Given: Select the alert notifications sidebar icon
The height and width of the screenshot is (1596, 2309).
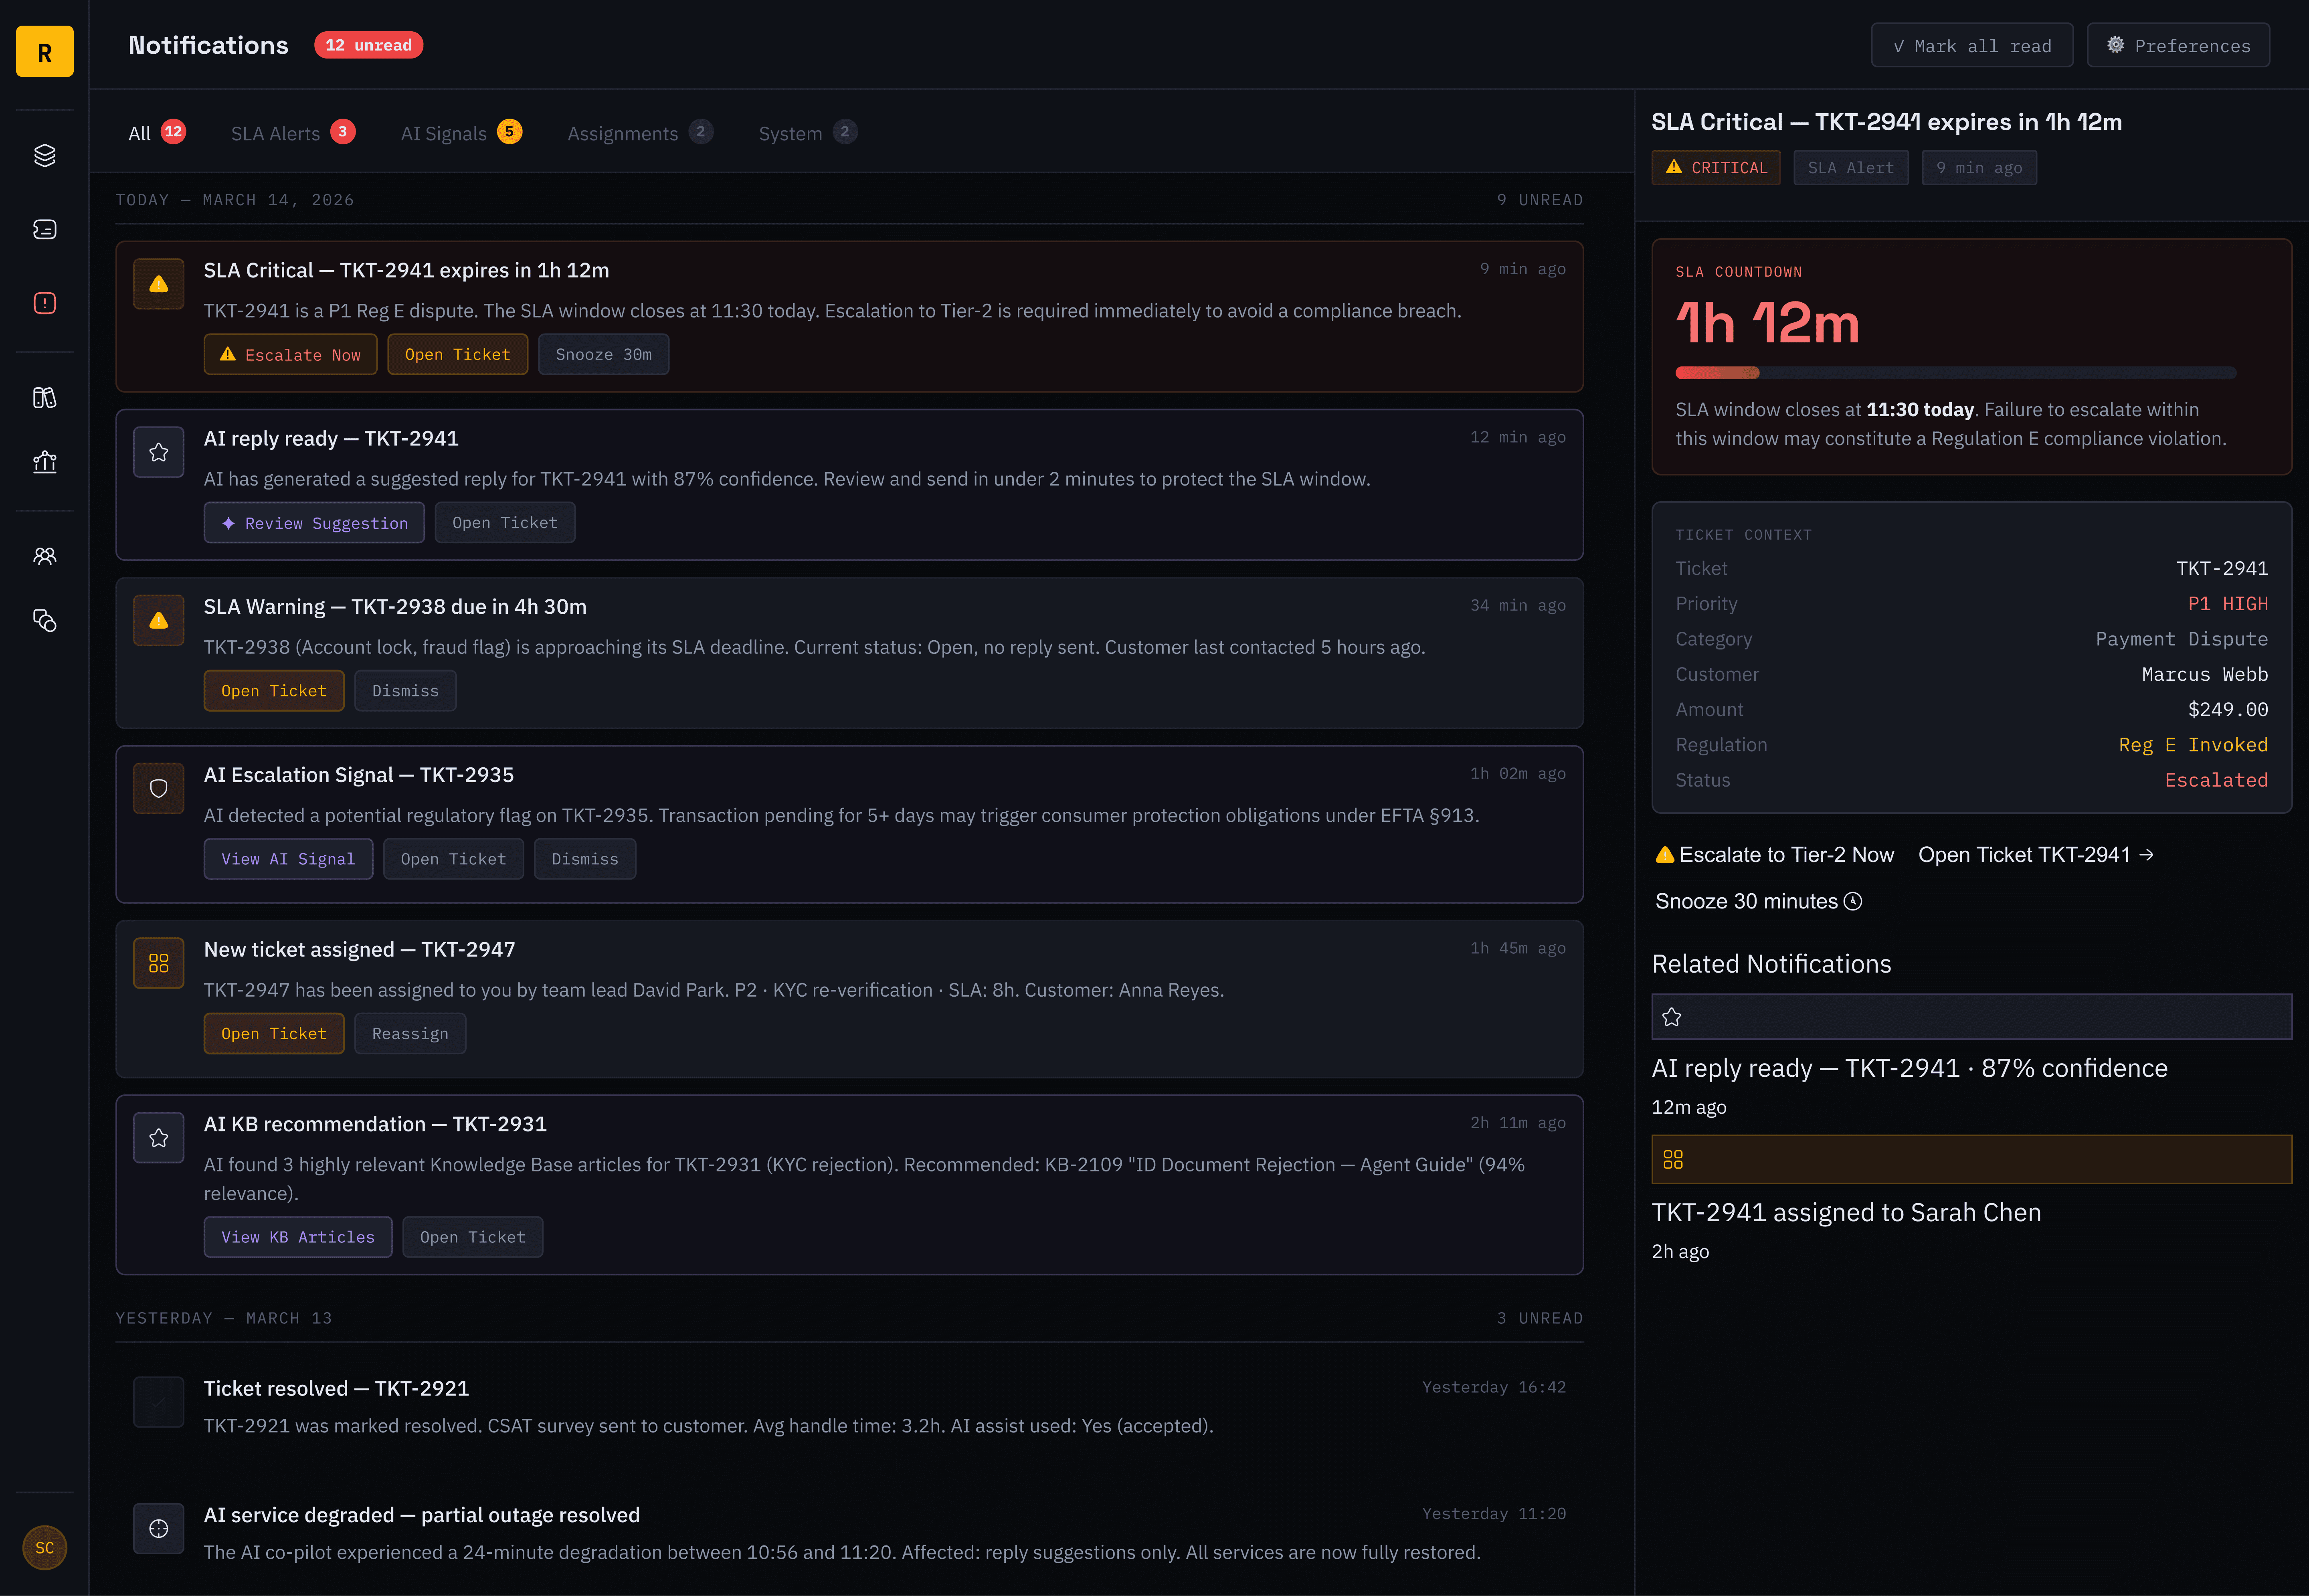Looking at the screenshot, I should (x=45, y=303).
